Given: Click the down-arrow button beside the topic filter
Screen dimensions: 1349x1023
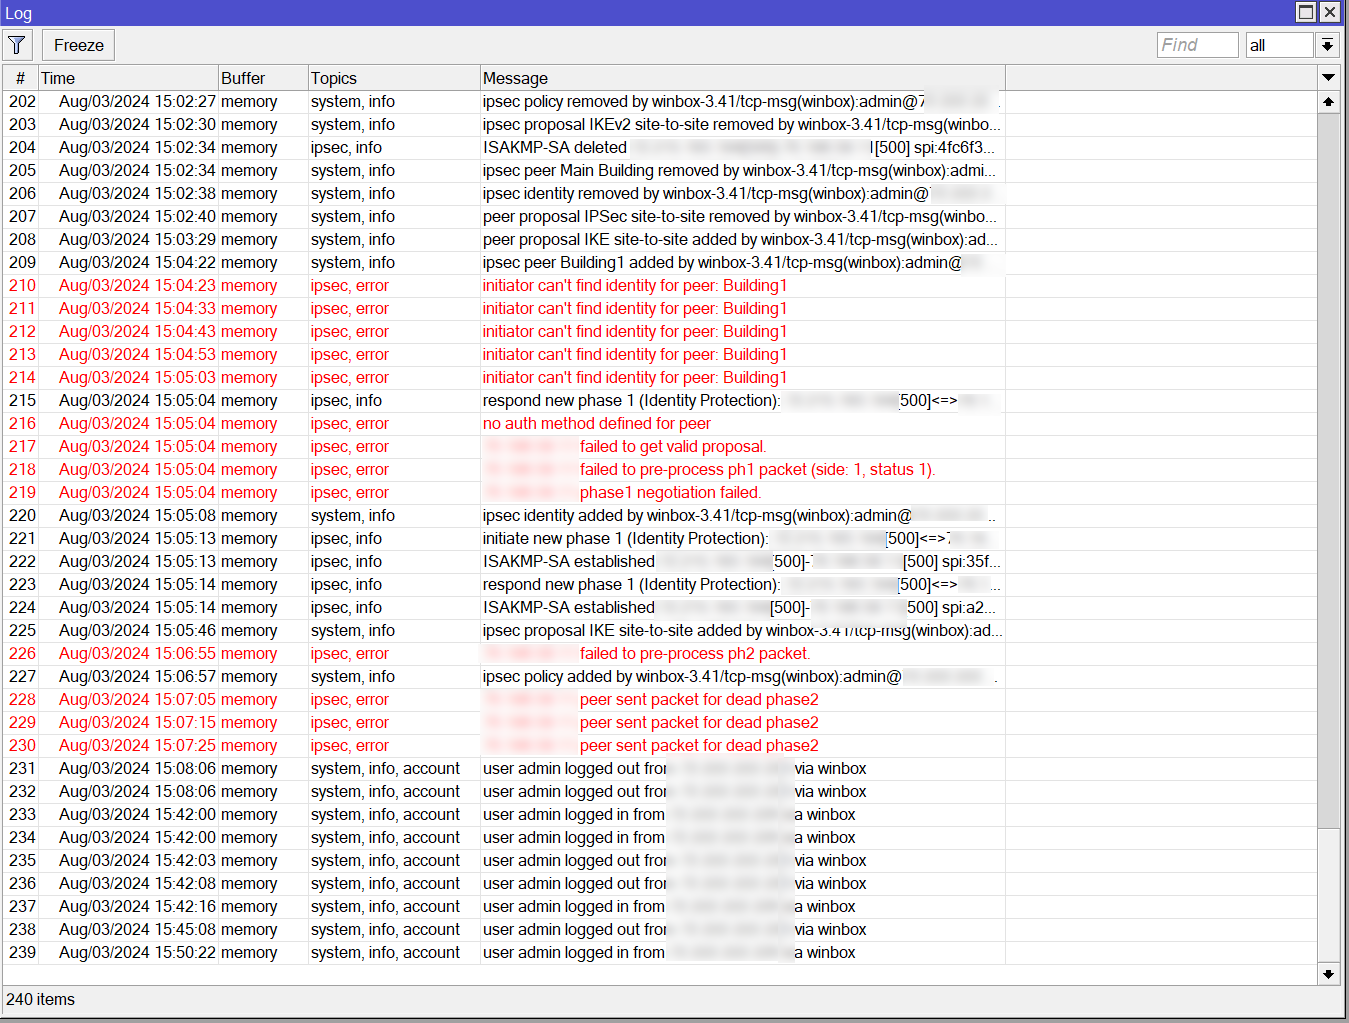Looking at the screenshot, I should click(x=1328, y=44).
